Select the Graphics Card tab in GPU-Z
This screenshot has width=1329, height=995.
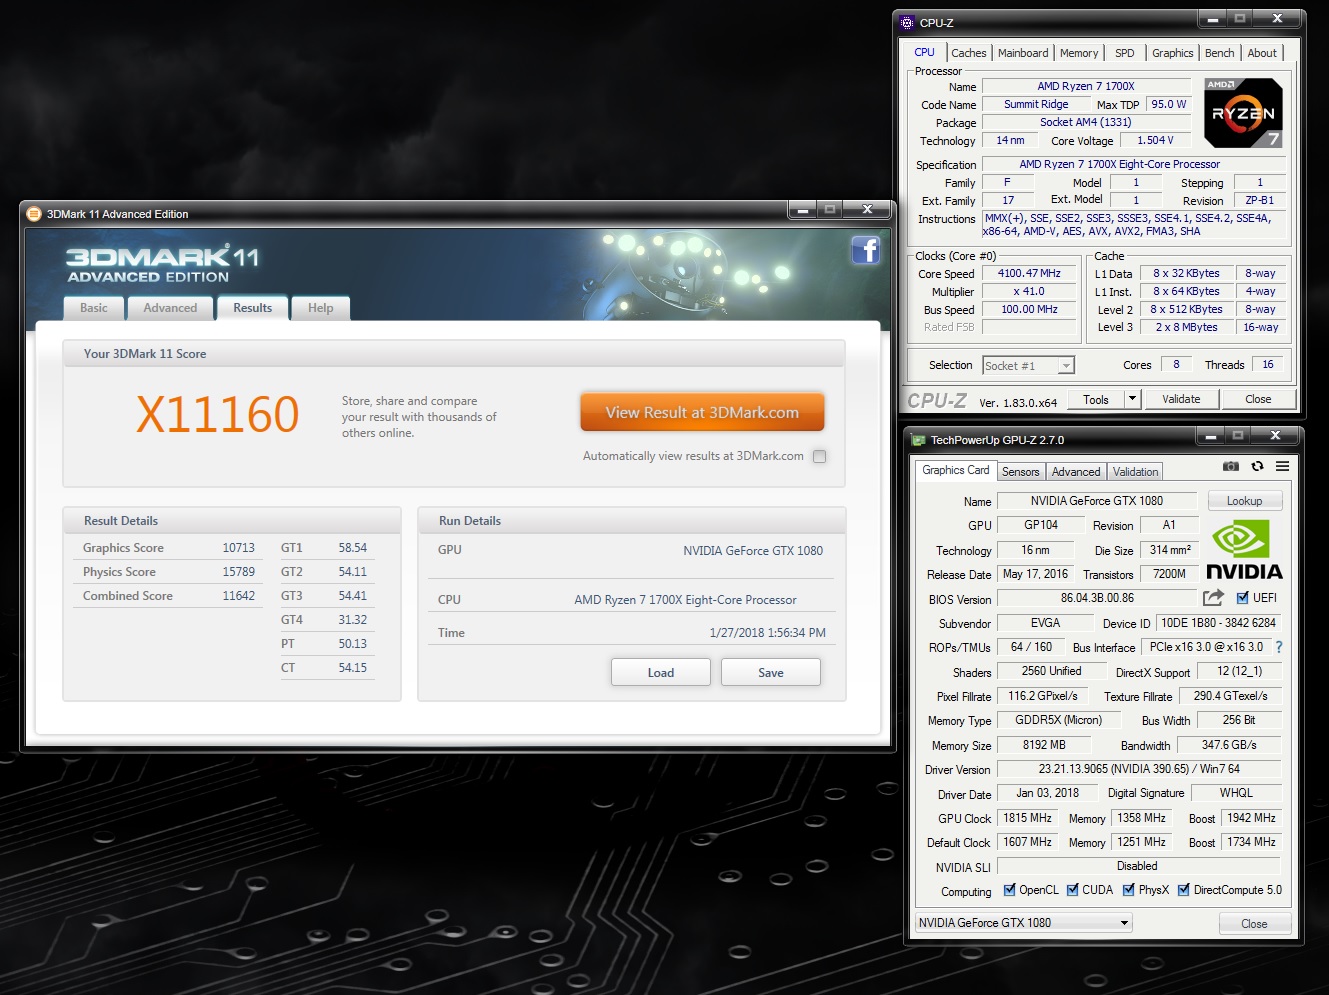point(956,470)
